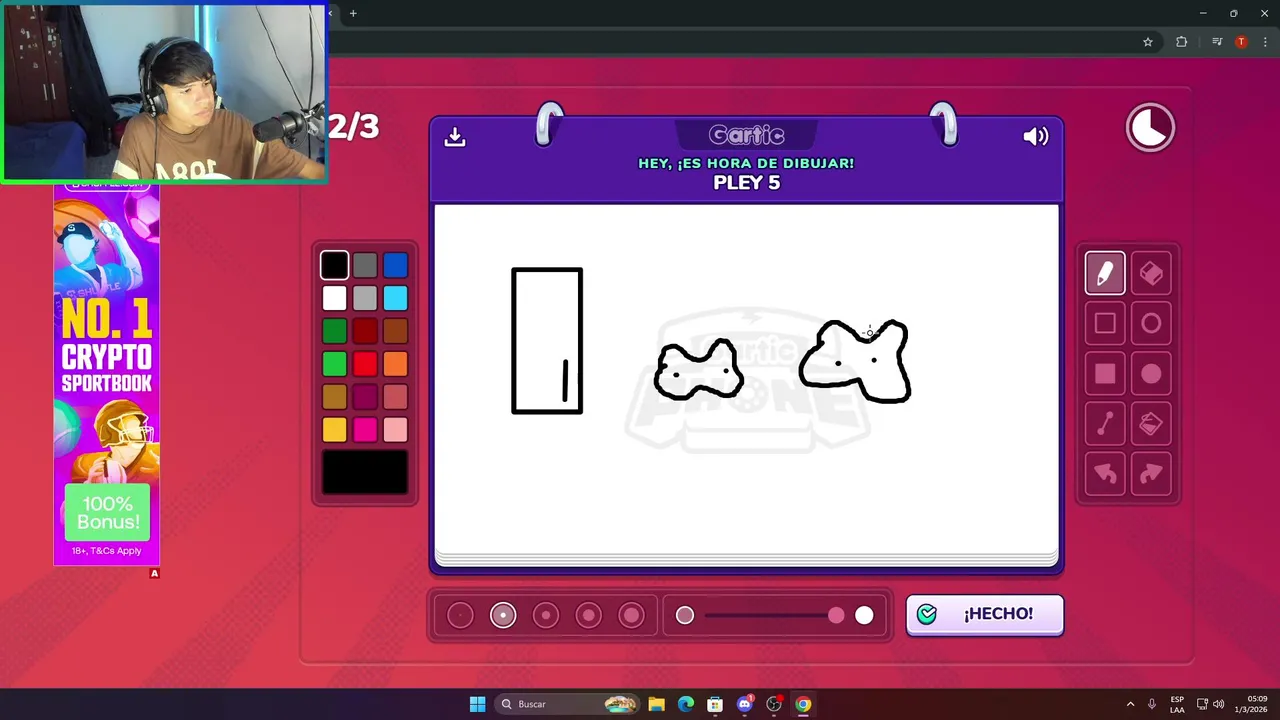Click the microphone tray icon
Viewport: 1280px width, 720px height.
point(1152,704)
